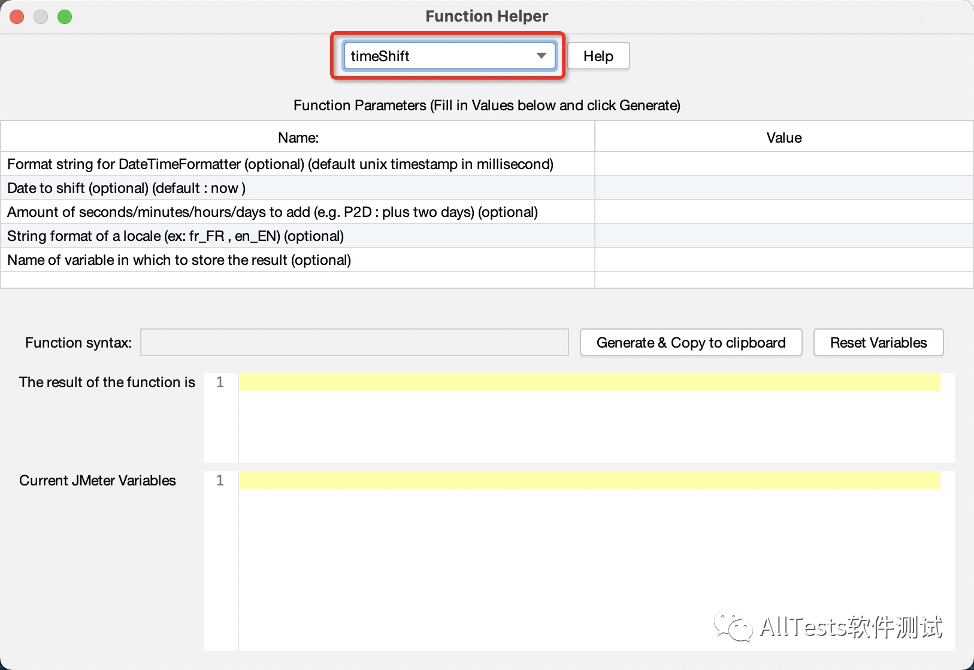Close the Function Helper window

tap(17, 17)
